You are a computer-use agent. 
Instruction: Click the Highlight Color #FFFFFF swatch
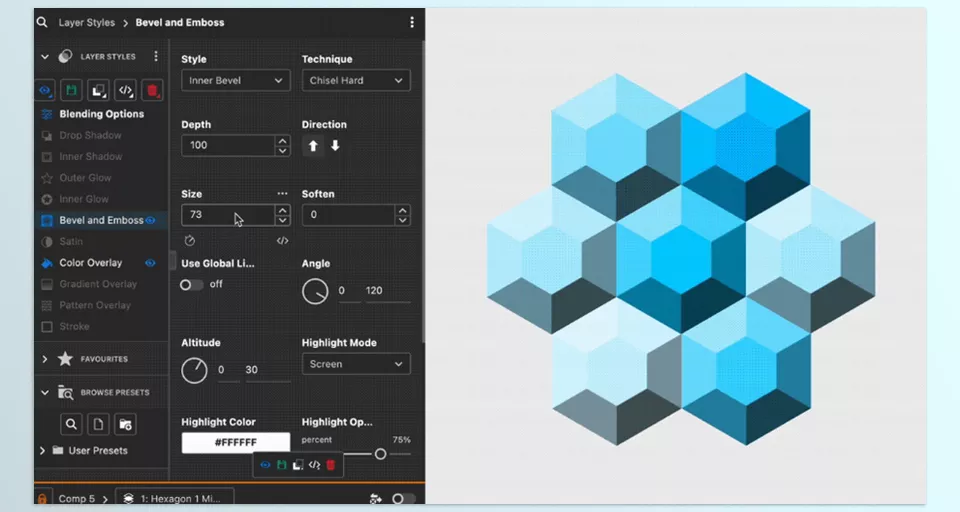(236, 442)
